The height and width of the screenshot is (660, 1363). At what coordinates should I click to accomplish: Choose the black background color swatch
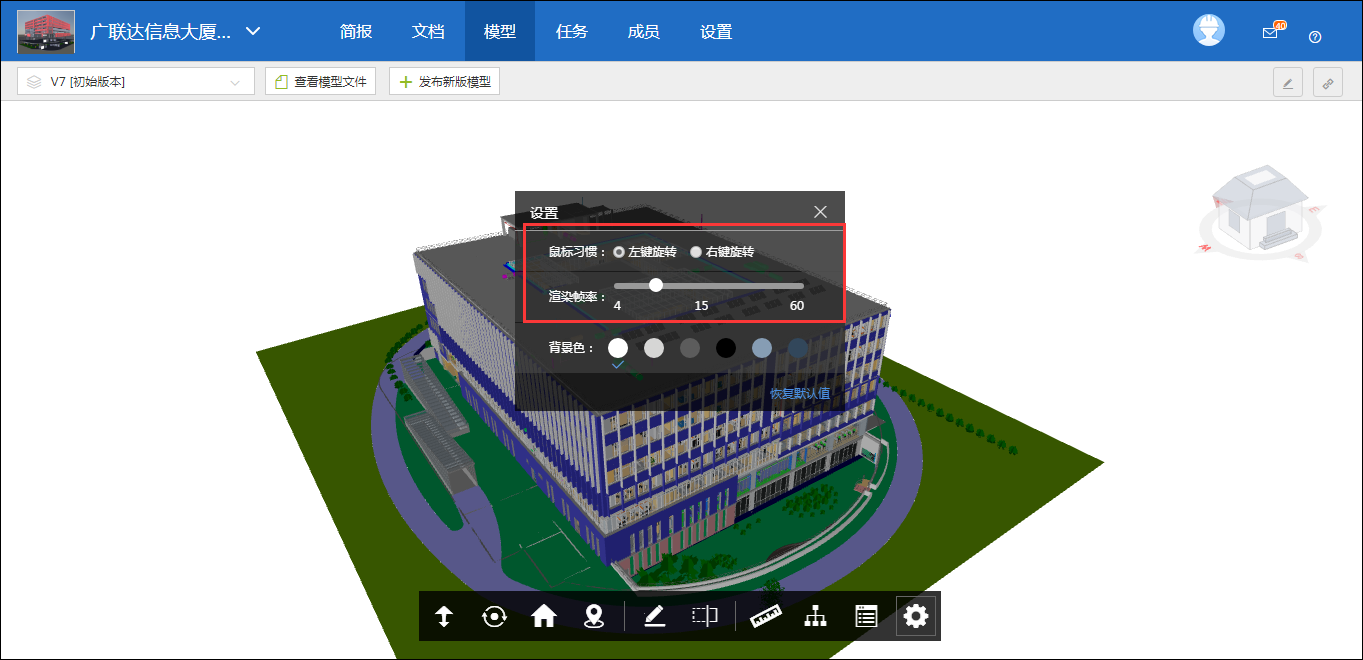[x=726, y=348]
